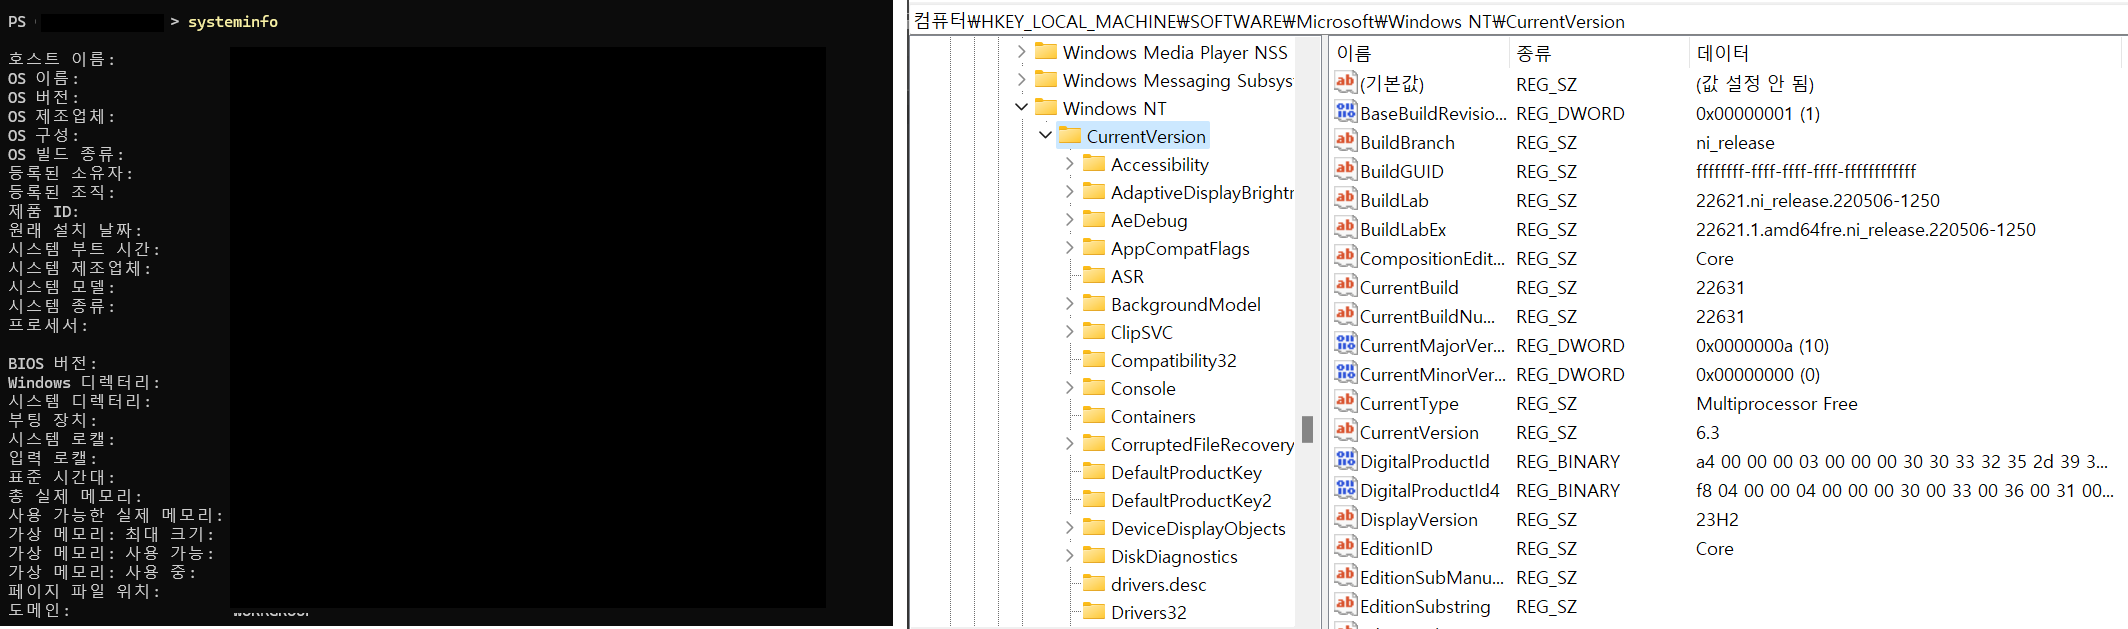Click the BaseBuildRevision DWORD icon

(1346, 111)
